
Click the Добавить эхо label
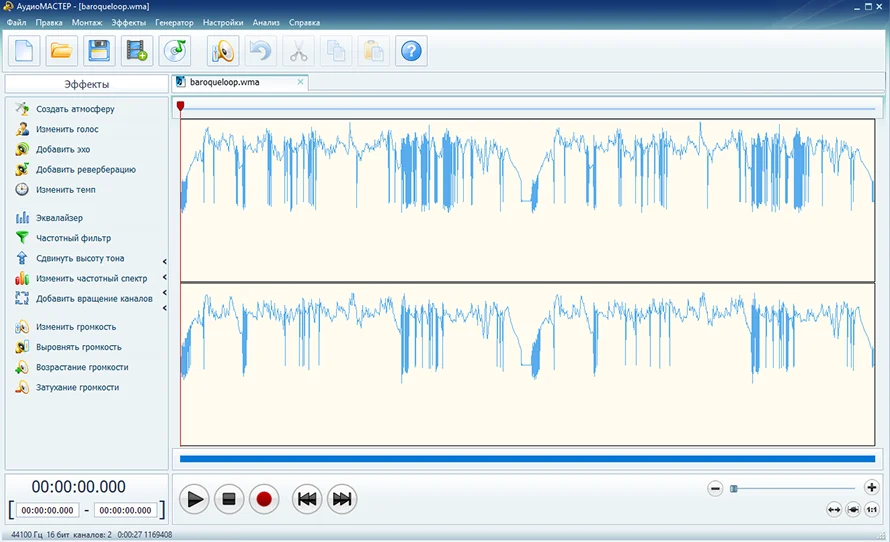pos(63,149)
